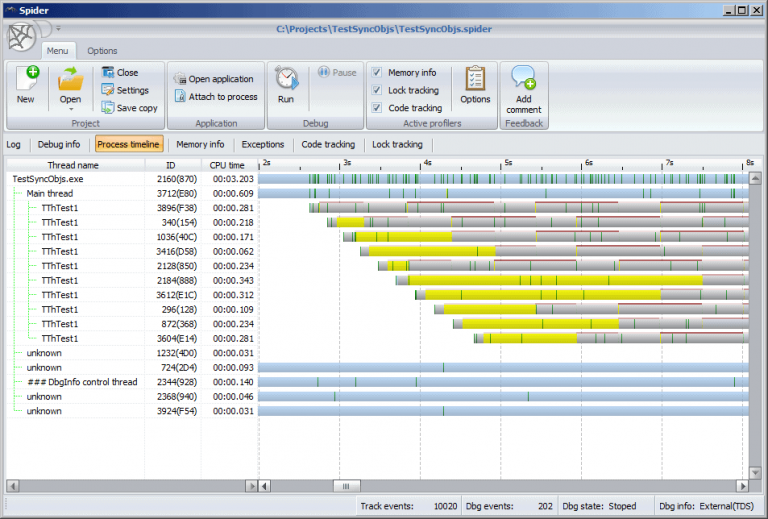Click the Run stopwatch icon

286,80
